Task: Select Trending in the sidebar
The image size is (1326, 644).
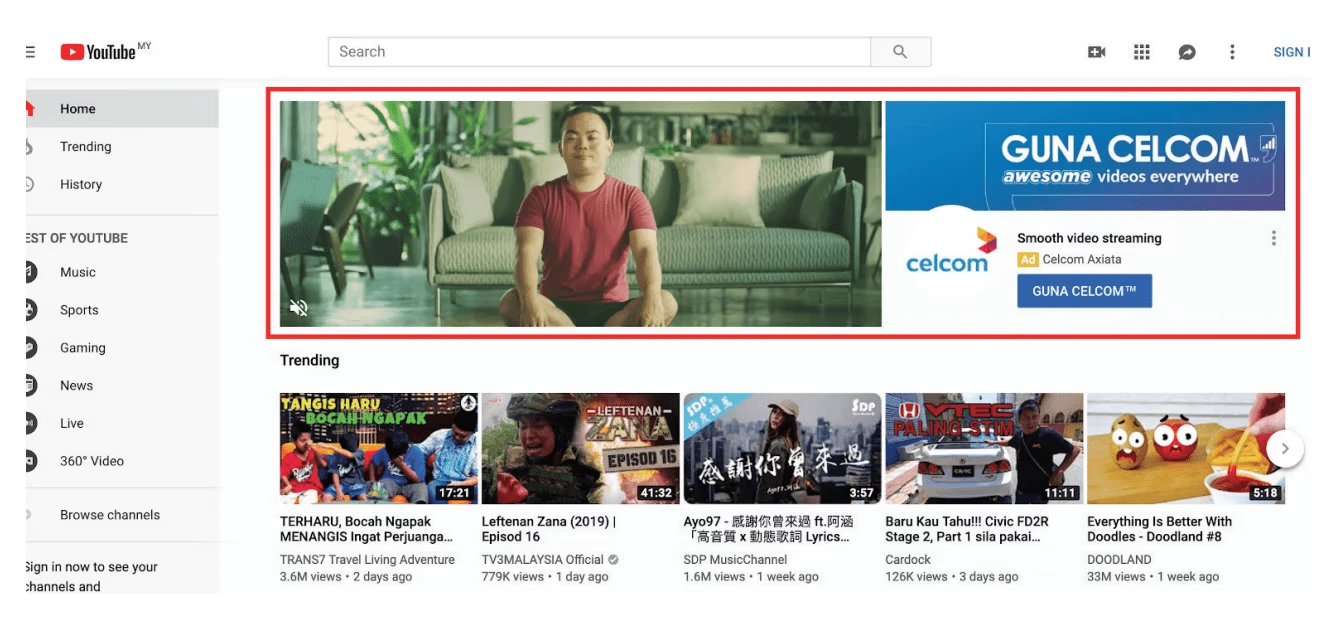Action: click(x=85, y=147)
